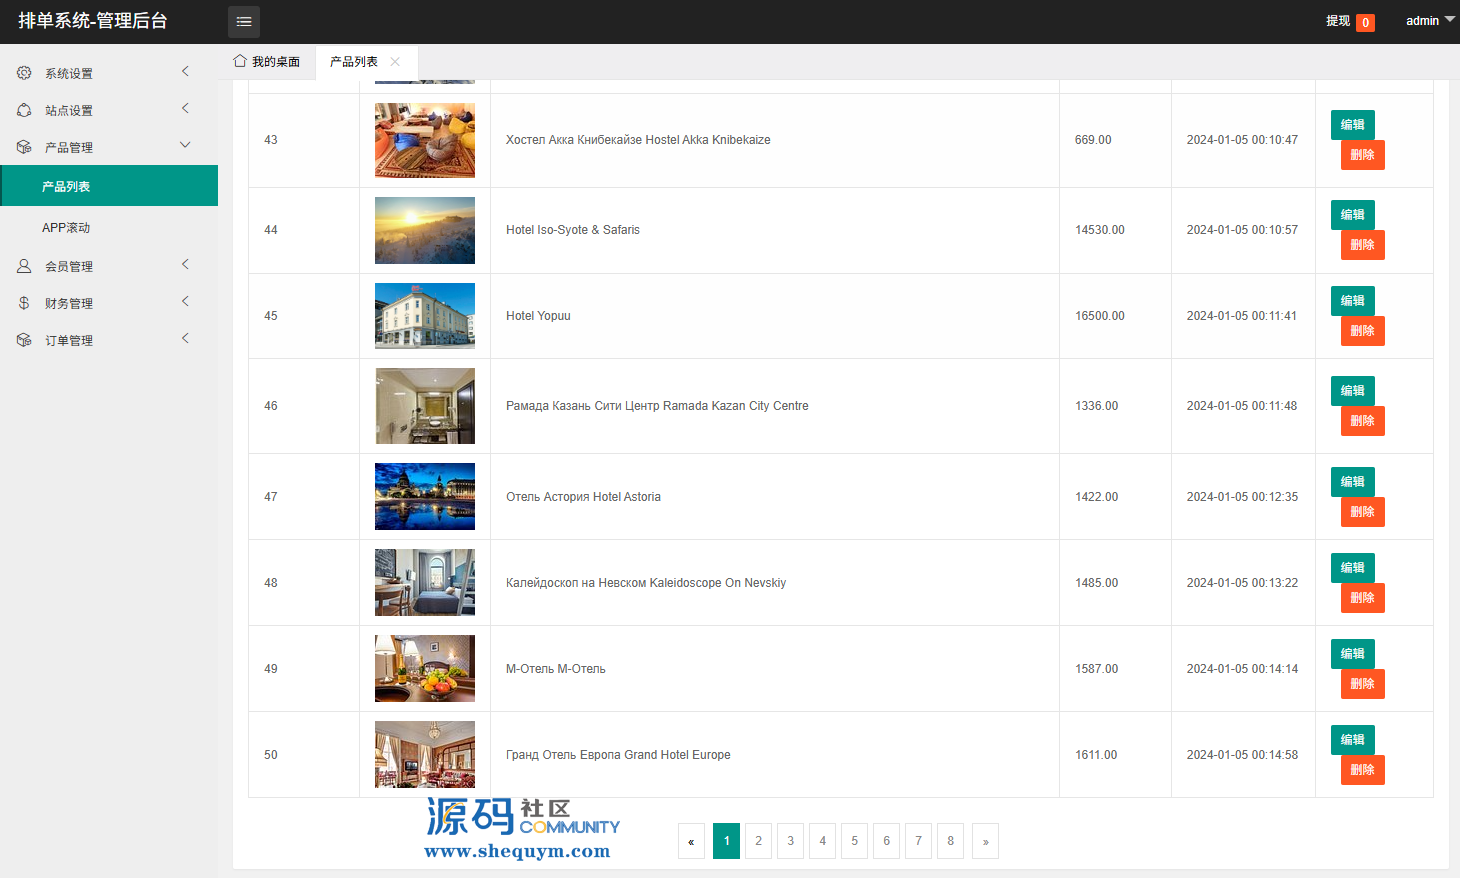Screen dimensions: 1460x878
Task: Click the Grand Hotel Europe thumbnail image
Action: pos(425,755)
